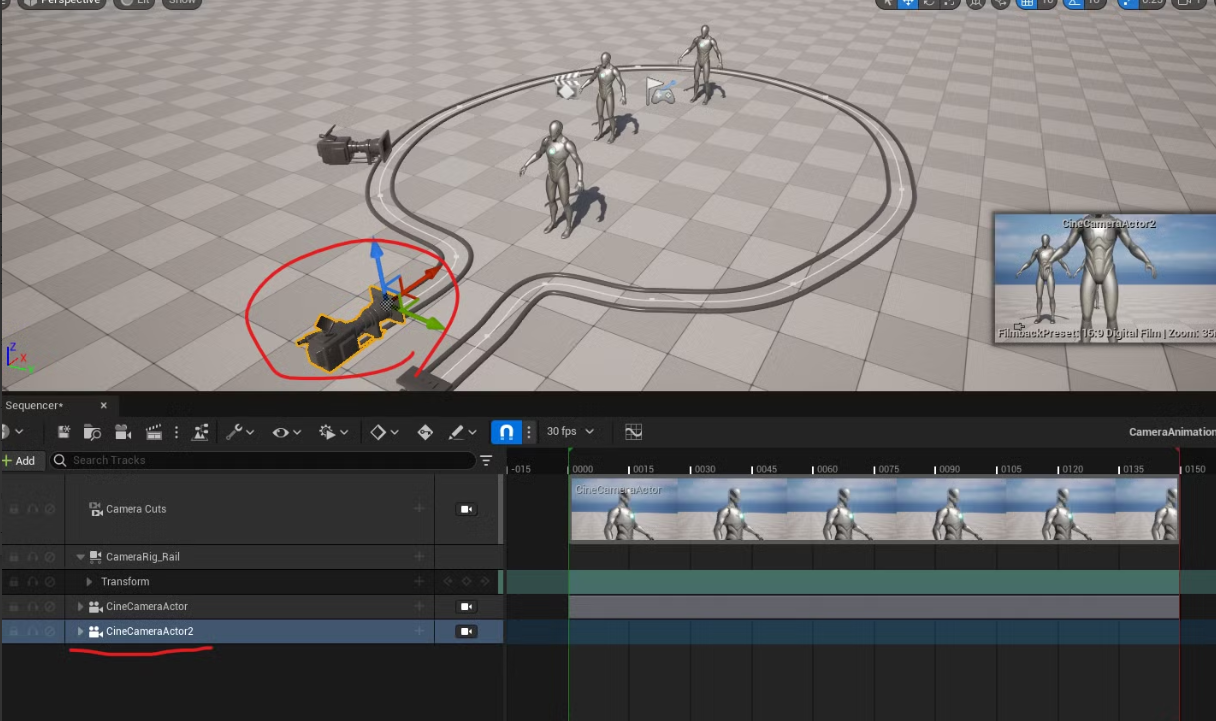Click the green axis gizmo arrow
1216x721 pixels.
pyautogui.click(x=425, y=320)
